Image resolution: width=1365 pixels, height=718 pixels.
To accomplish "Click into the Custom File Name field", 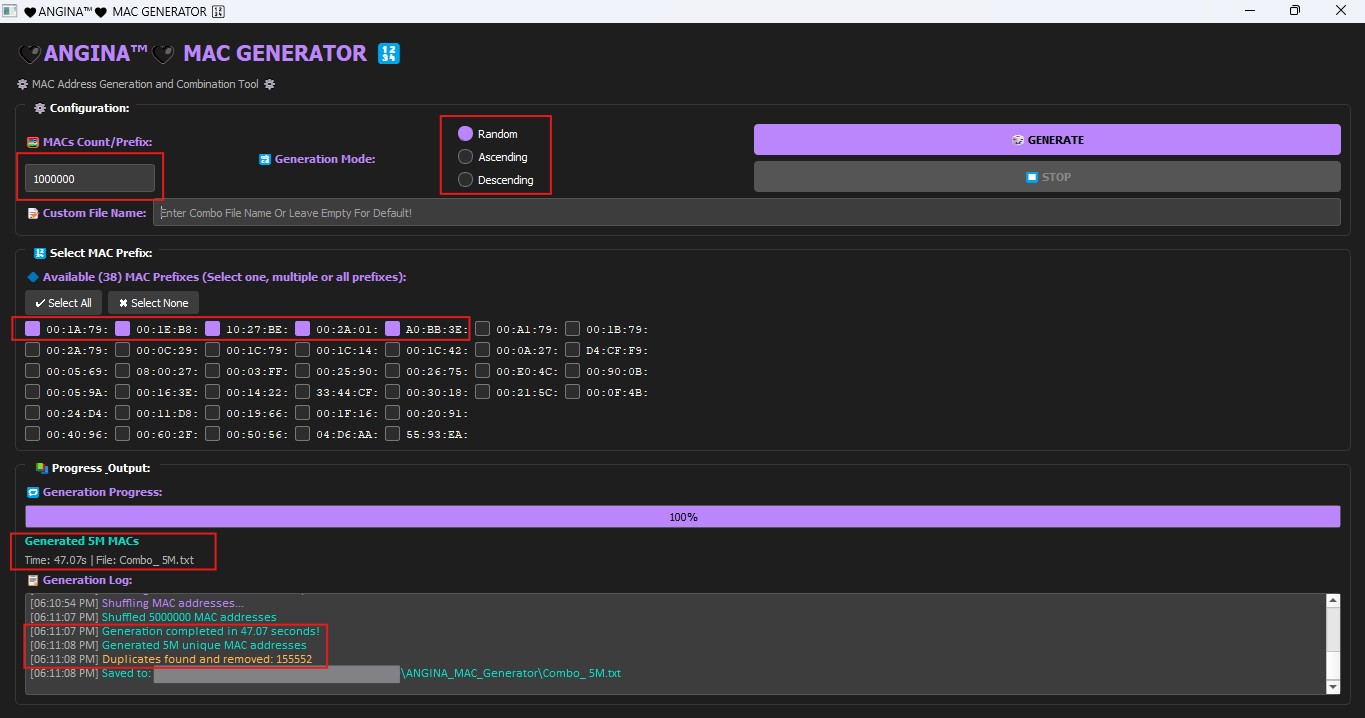I will coord(745,213).
